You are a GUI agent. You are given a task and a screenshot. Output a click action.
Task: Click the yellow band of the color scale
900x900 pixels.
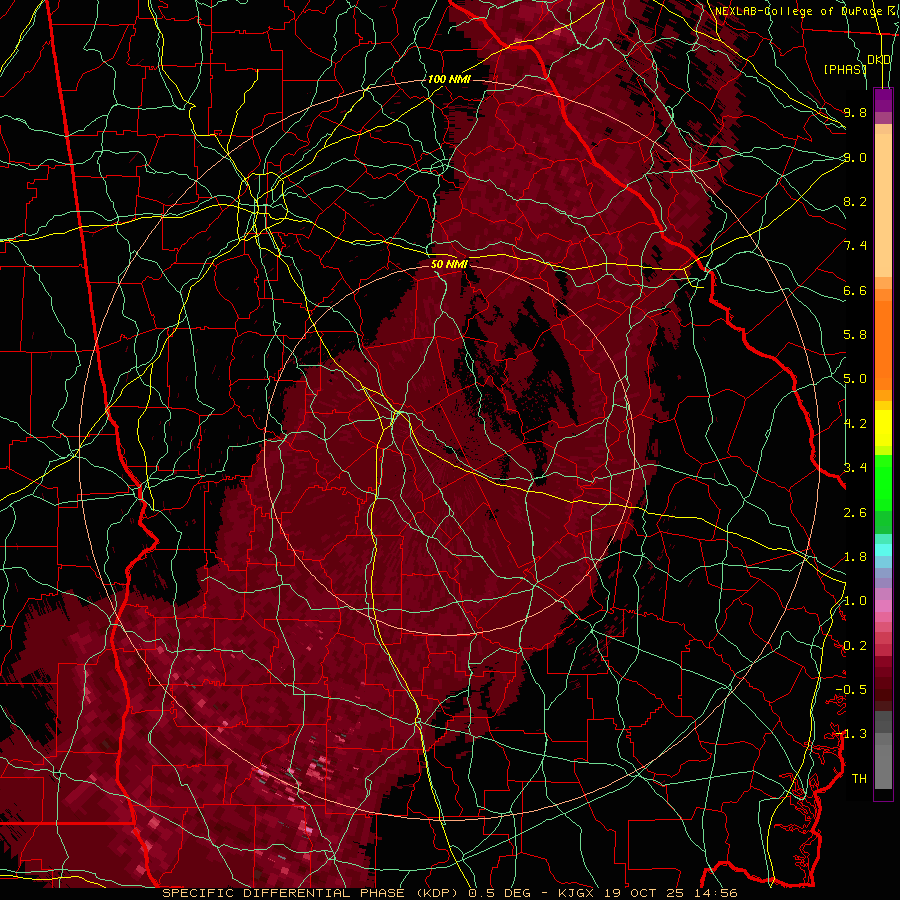click(x=883, y=428)
